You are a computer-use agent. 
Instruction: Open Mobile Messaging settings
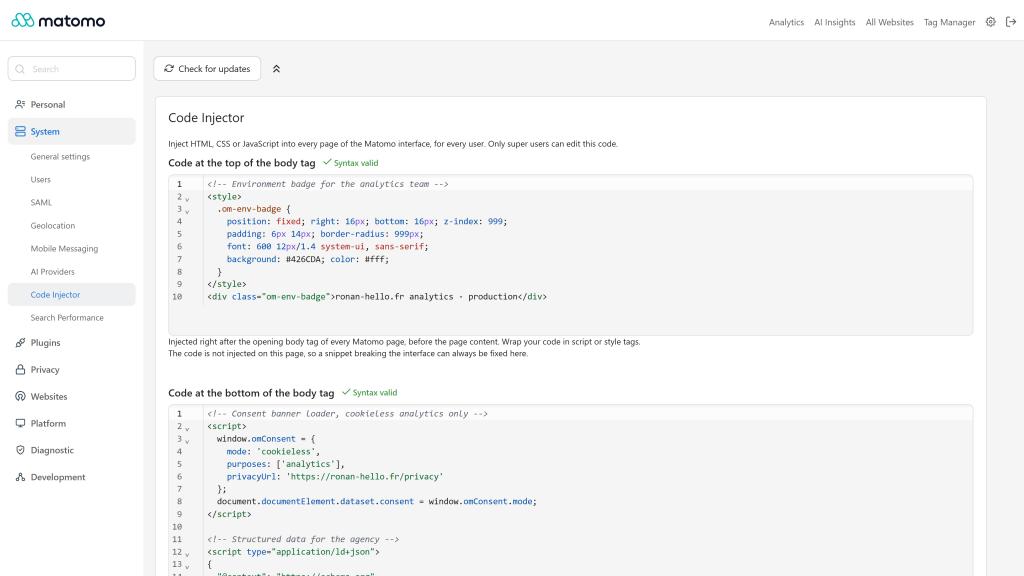64,249
